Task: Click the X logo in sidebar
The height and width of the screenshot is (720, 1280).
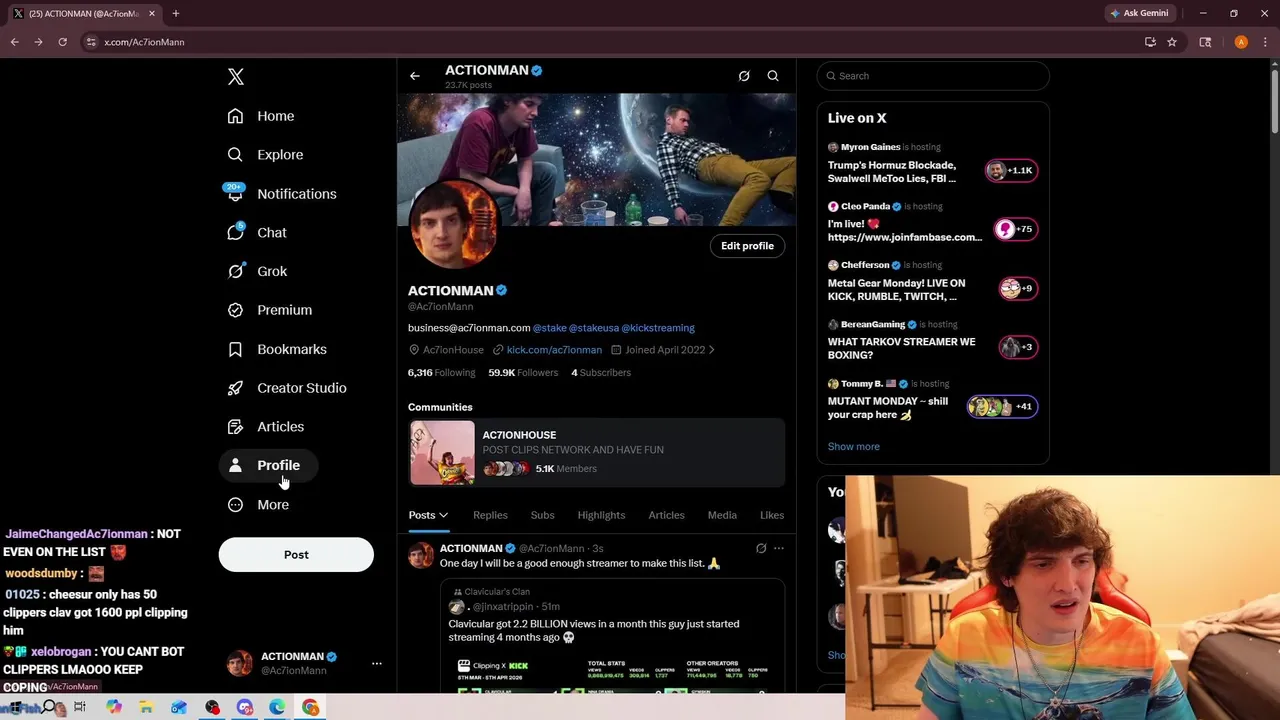Action: (x=236, y=77)
